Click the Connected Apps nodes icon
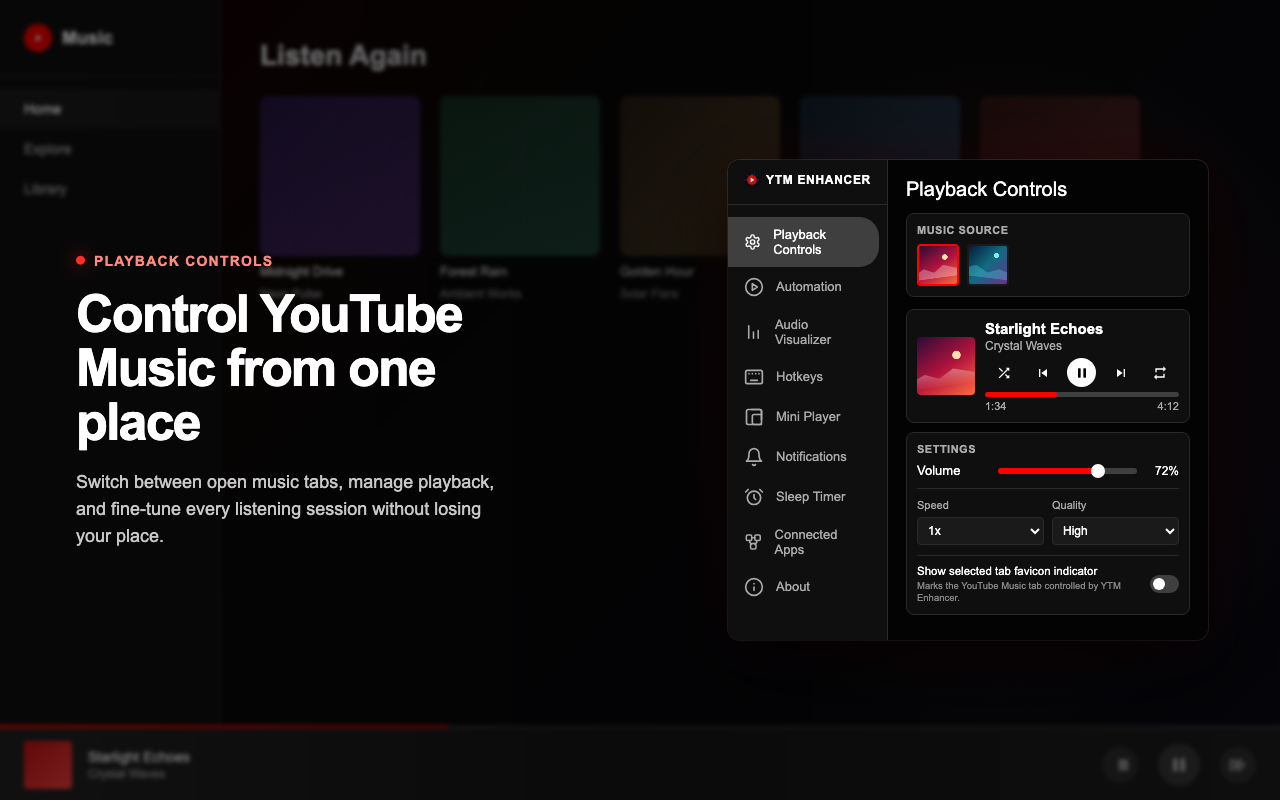 (753, 542)
